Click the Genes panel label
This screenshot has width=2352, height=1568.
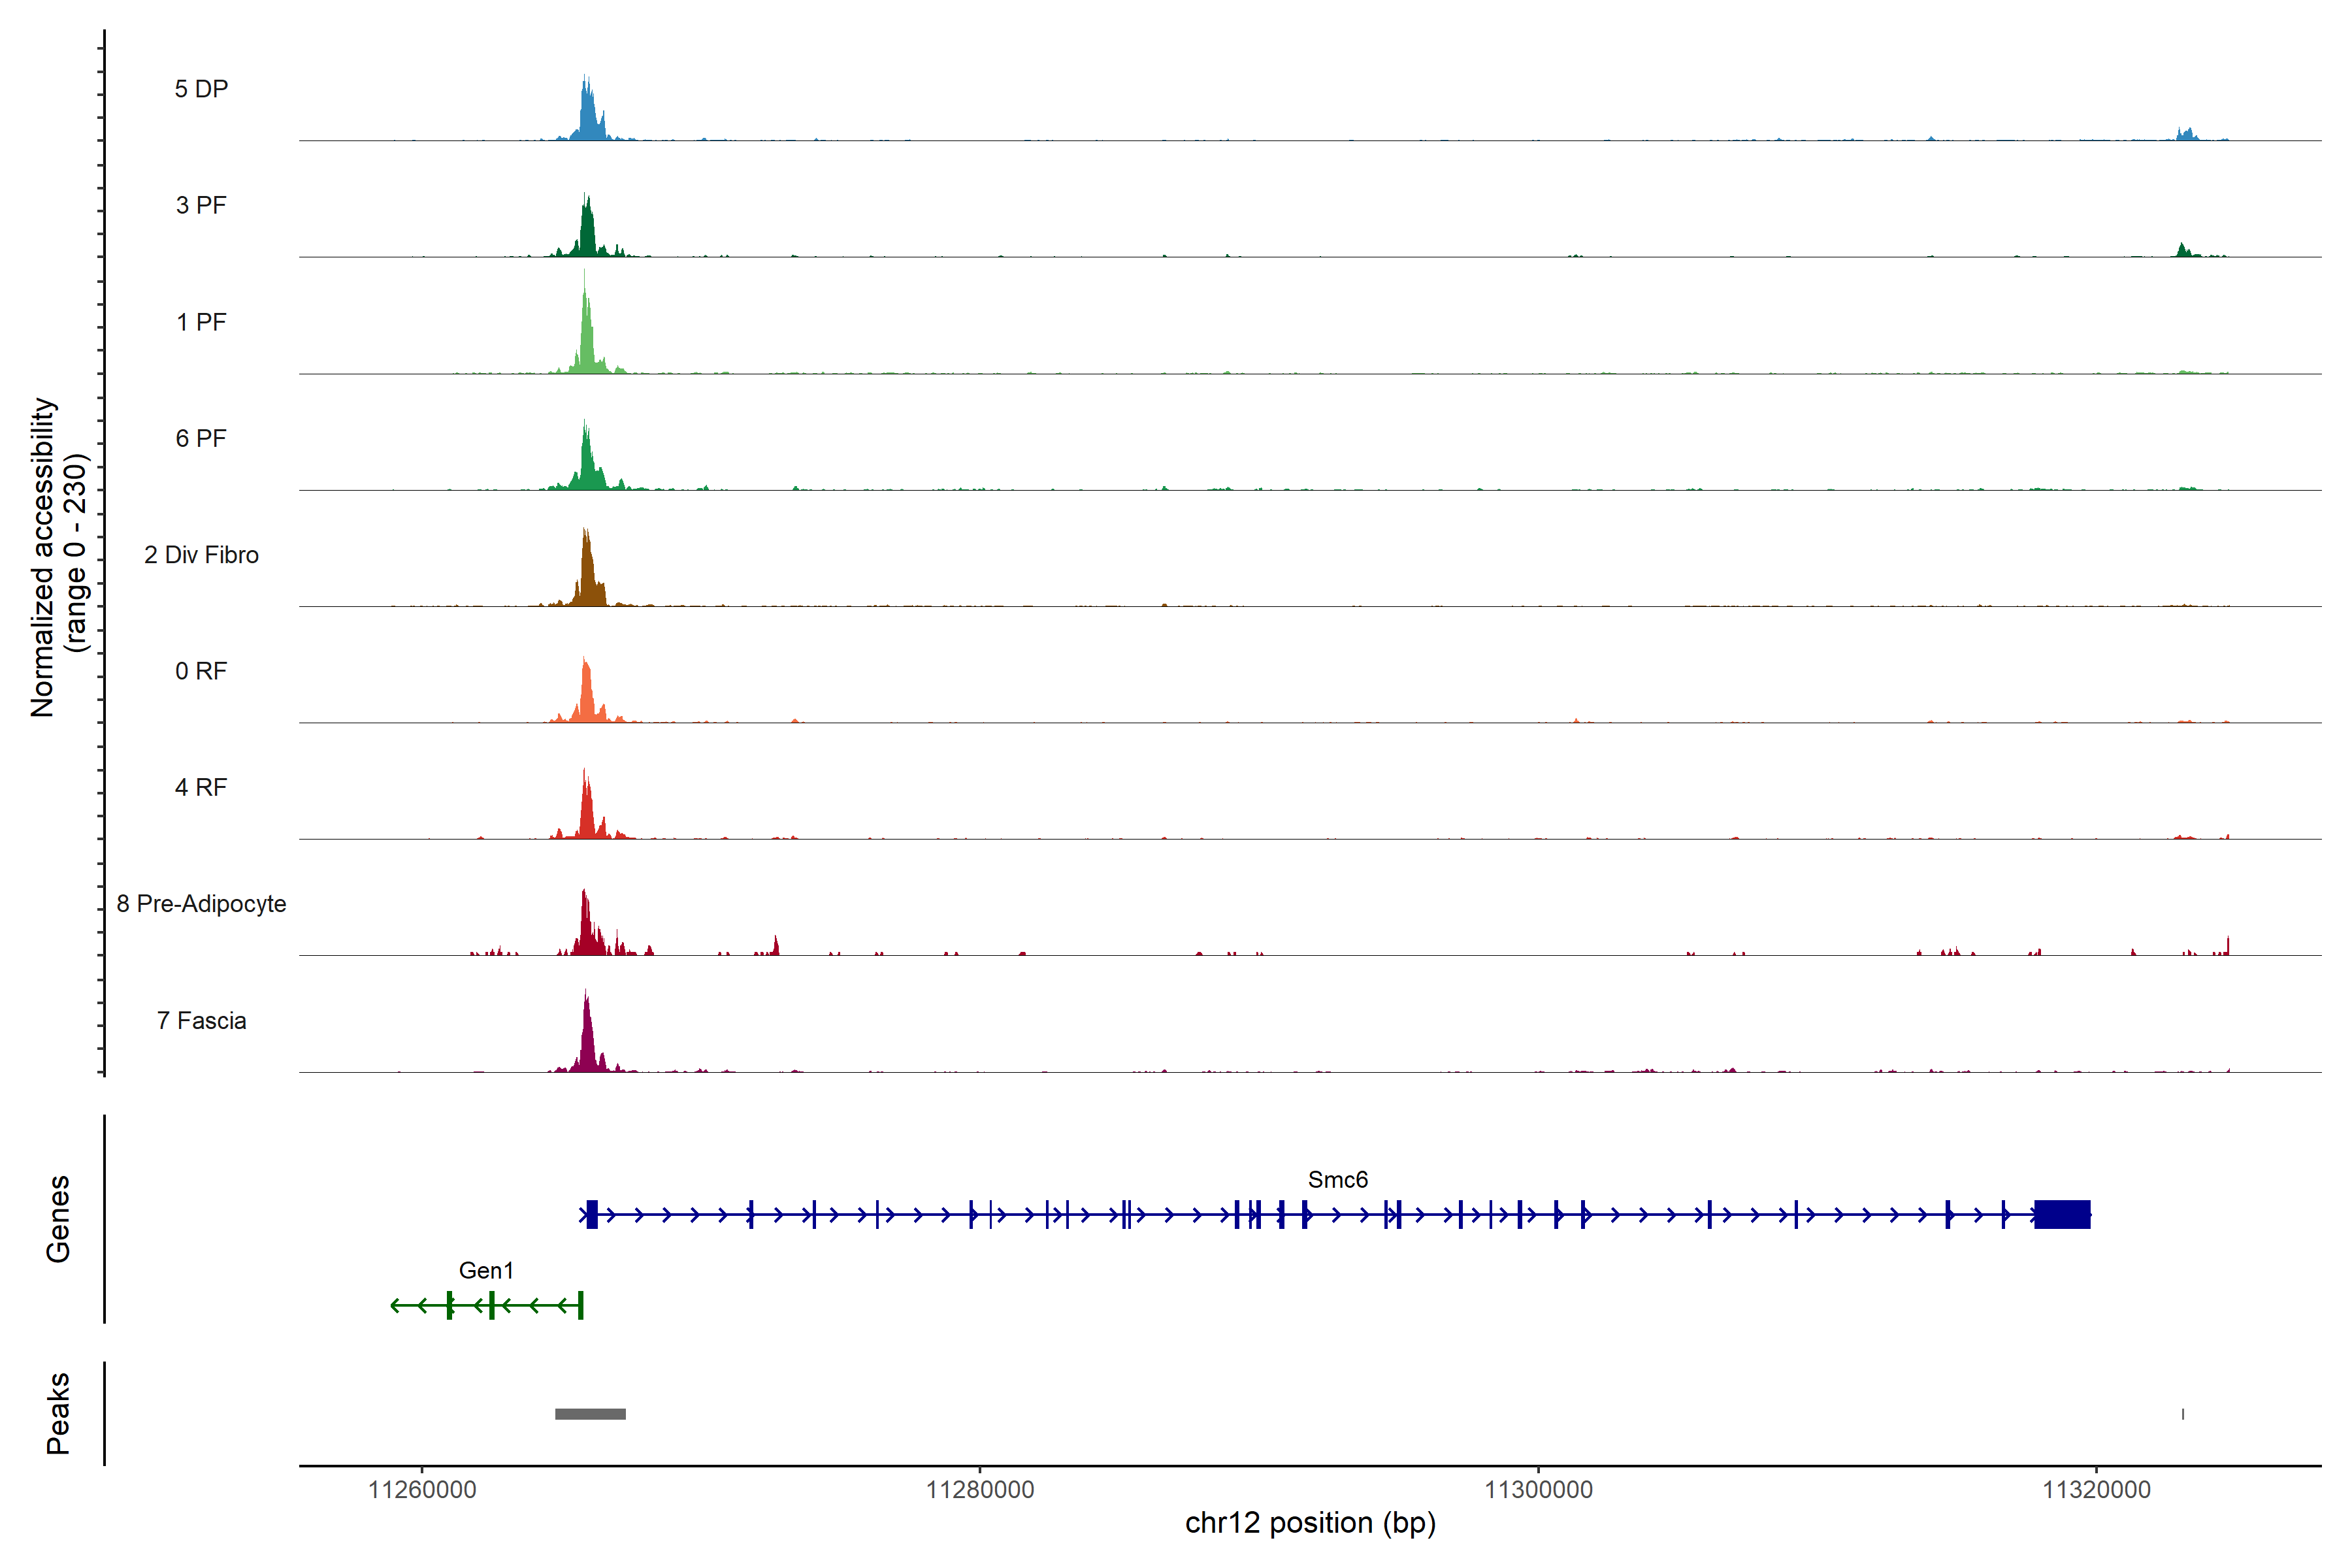click(x=58, y=1219)
